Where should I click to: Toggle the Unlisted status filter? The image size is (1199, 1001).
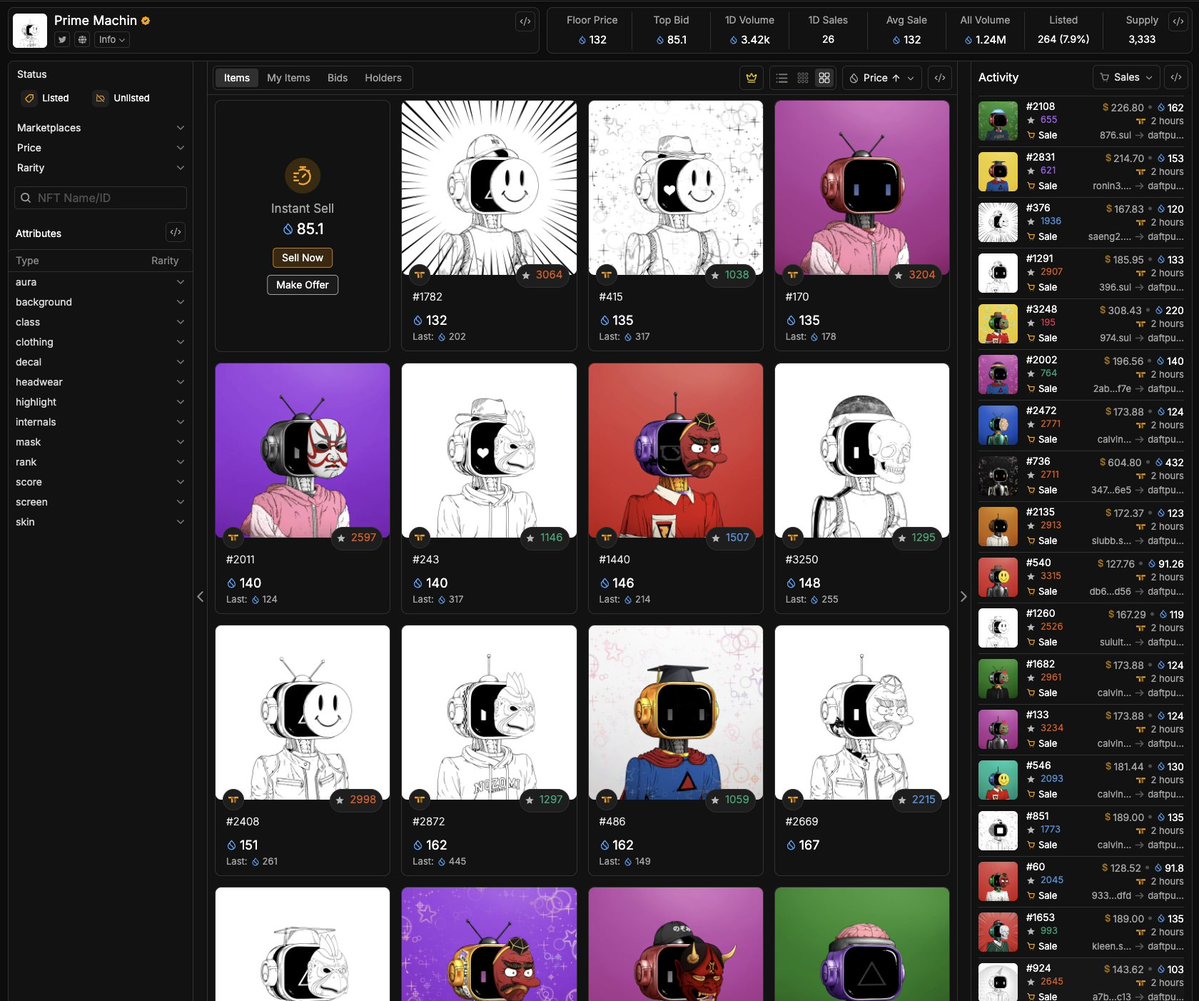point(121,98)
